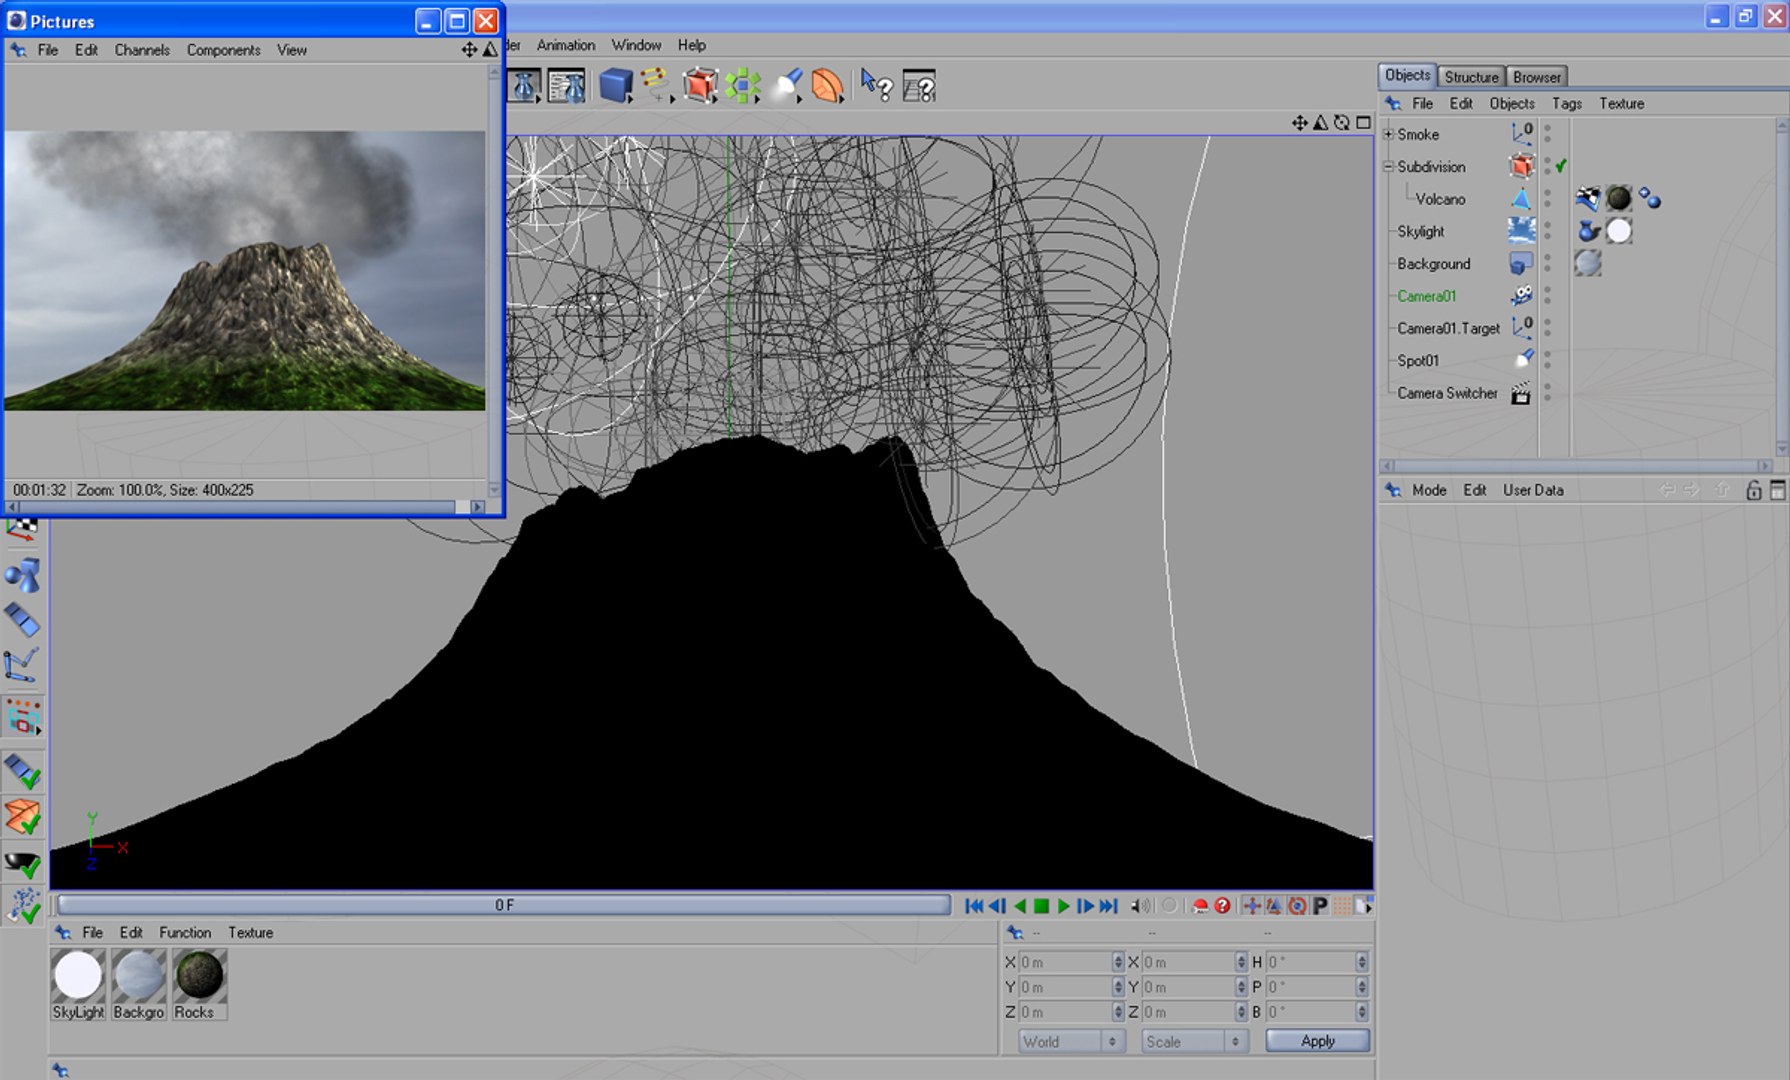
Task: Activate the context help cursor icon
Action: [x=876, y=86]
